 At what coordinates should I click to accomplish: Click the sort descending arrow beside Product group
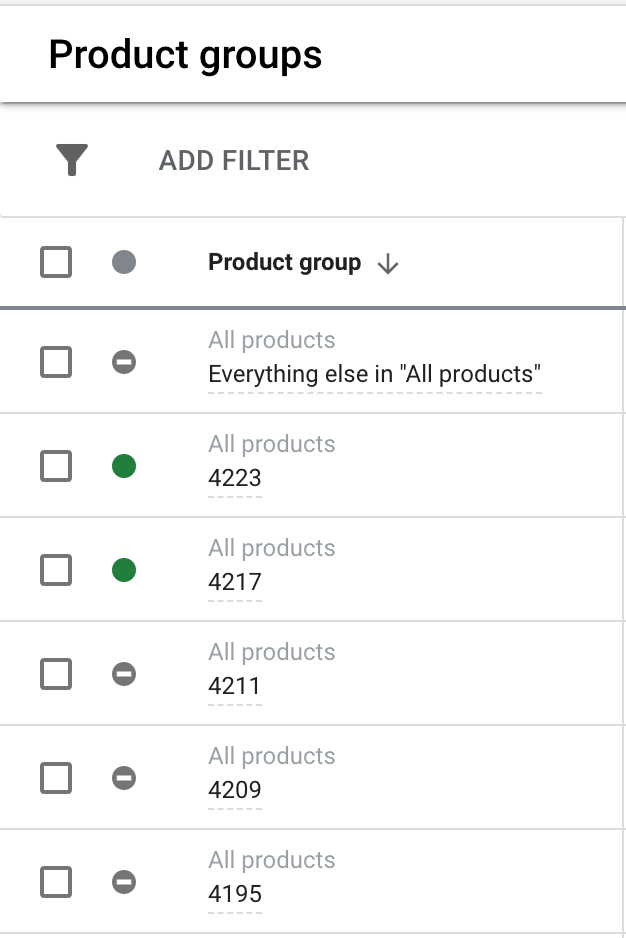388,263
